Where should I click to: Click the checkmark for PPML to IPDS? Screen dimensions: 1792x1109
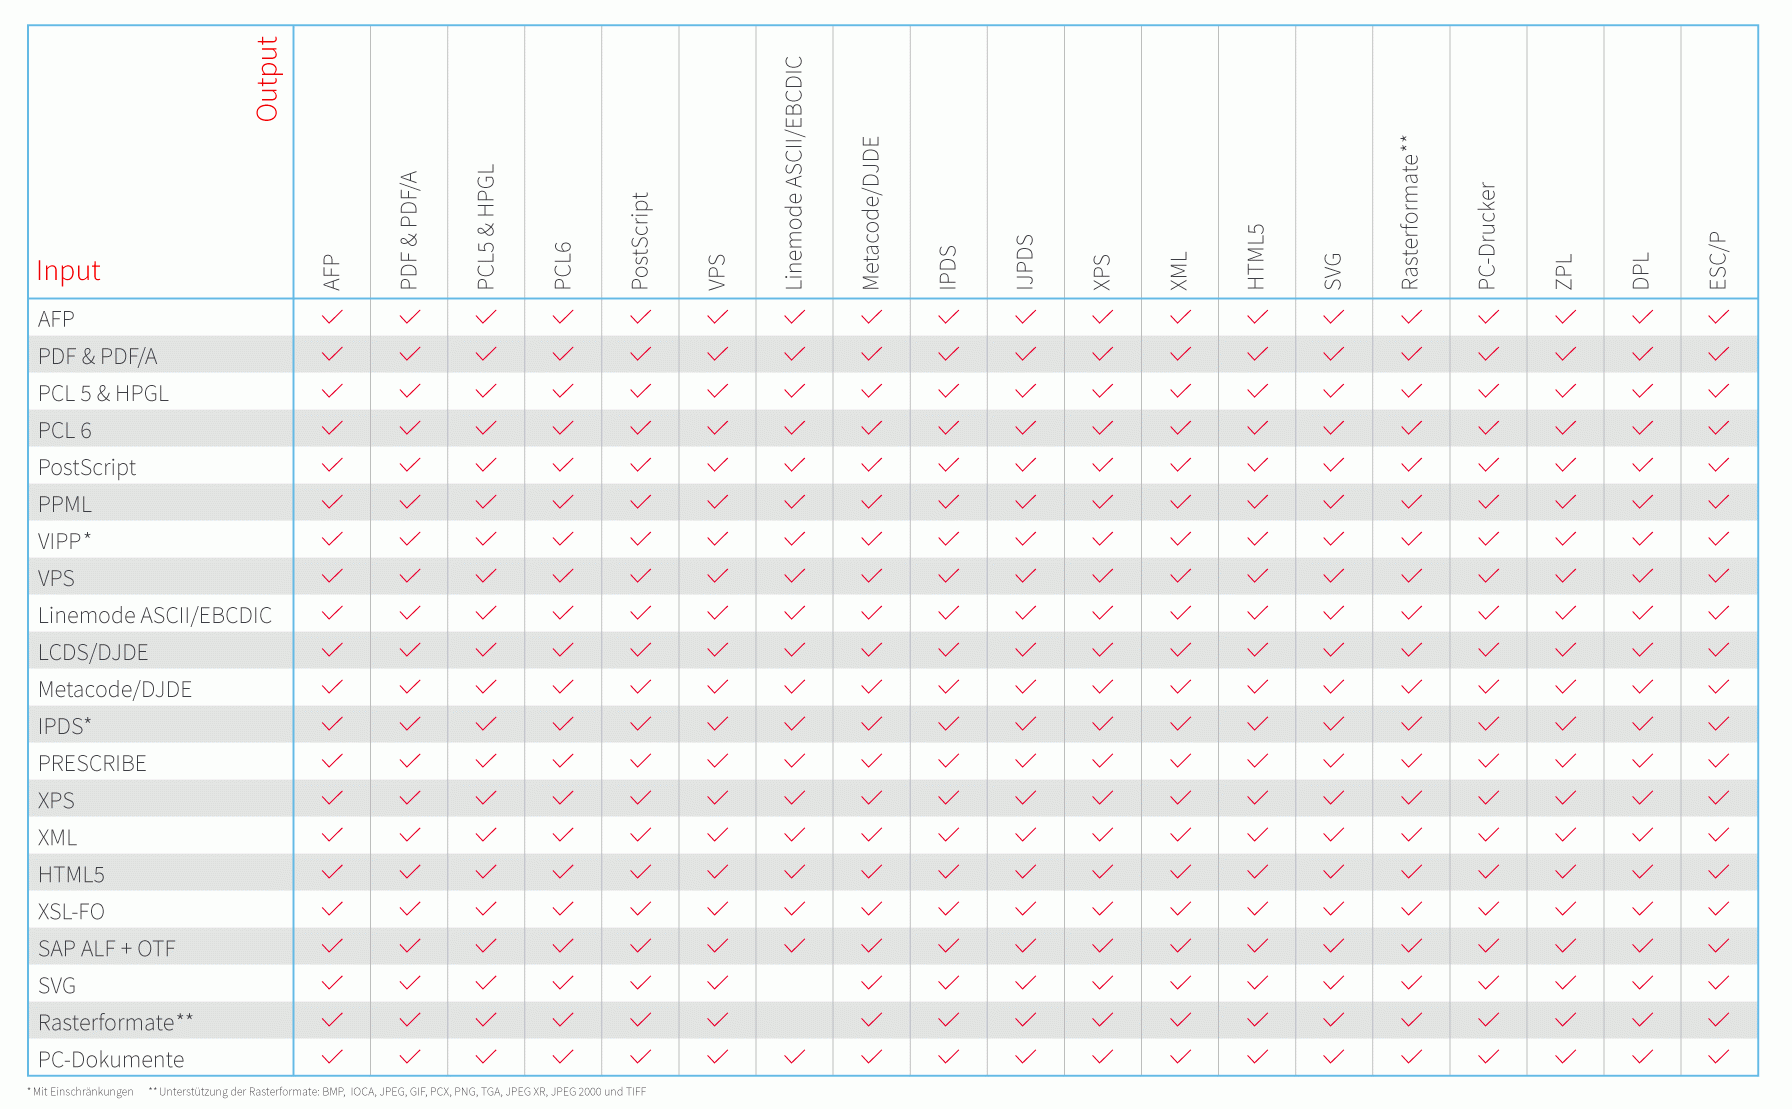[948, 502]
